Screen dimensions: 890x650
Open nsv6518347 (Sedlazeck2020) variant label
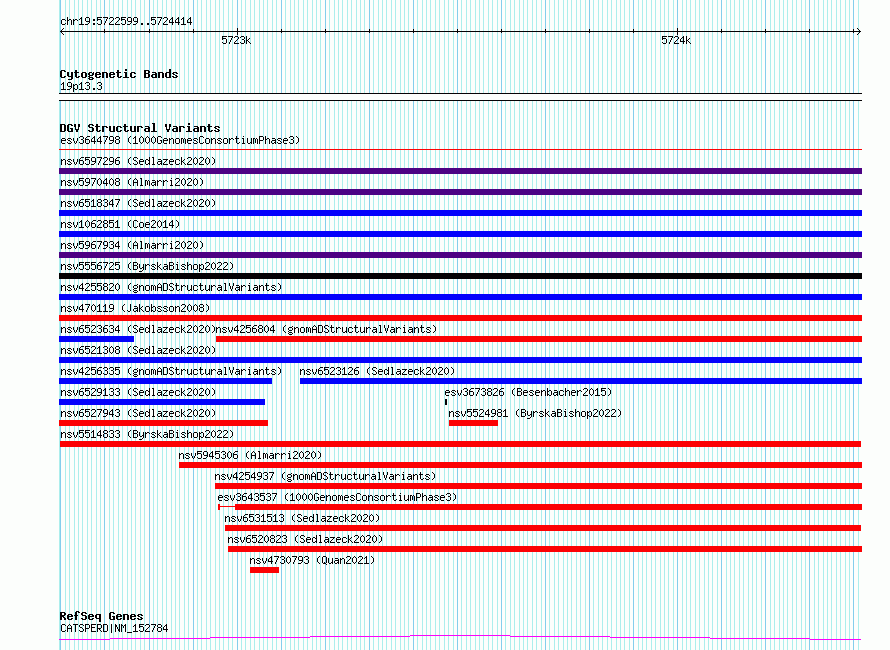click(x=138, y=203)
